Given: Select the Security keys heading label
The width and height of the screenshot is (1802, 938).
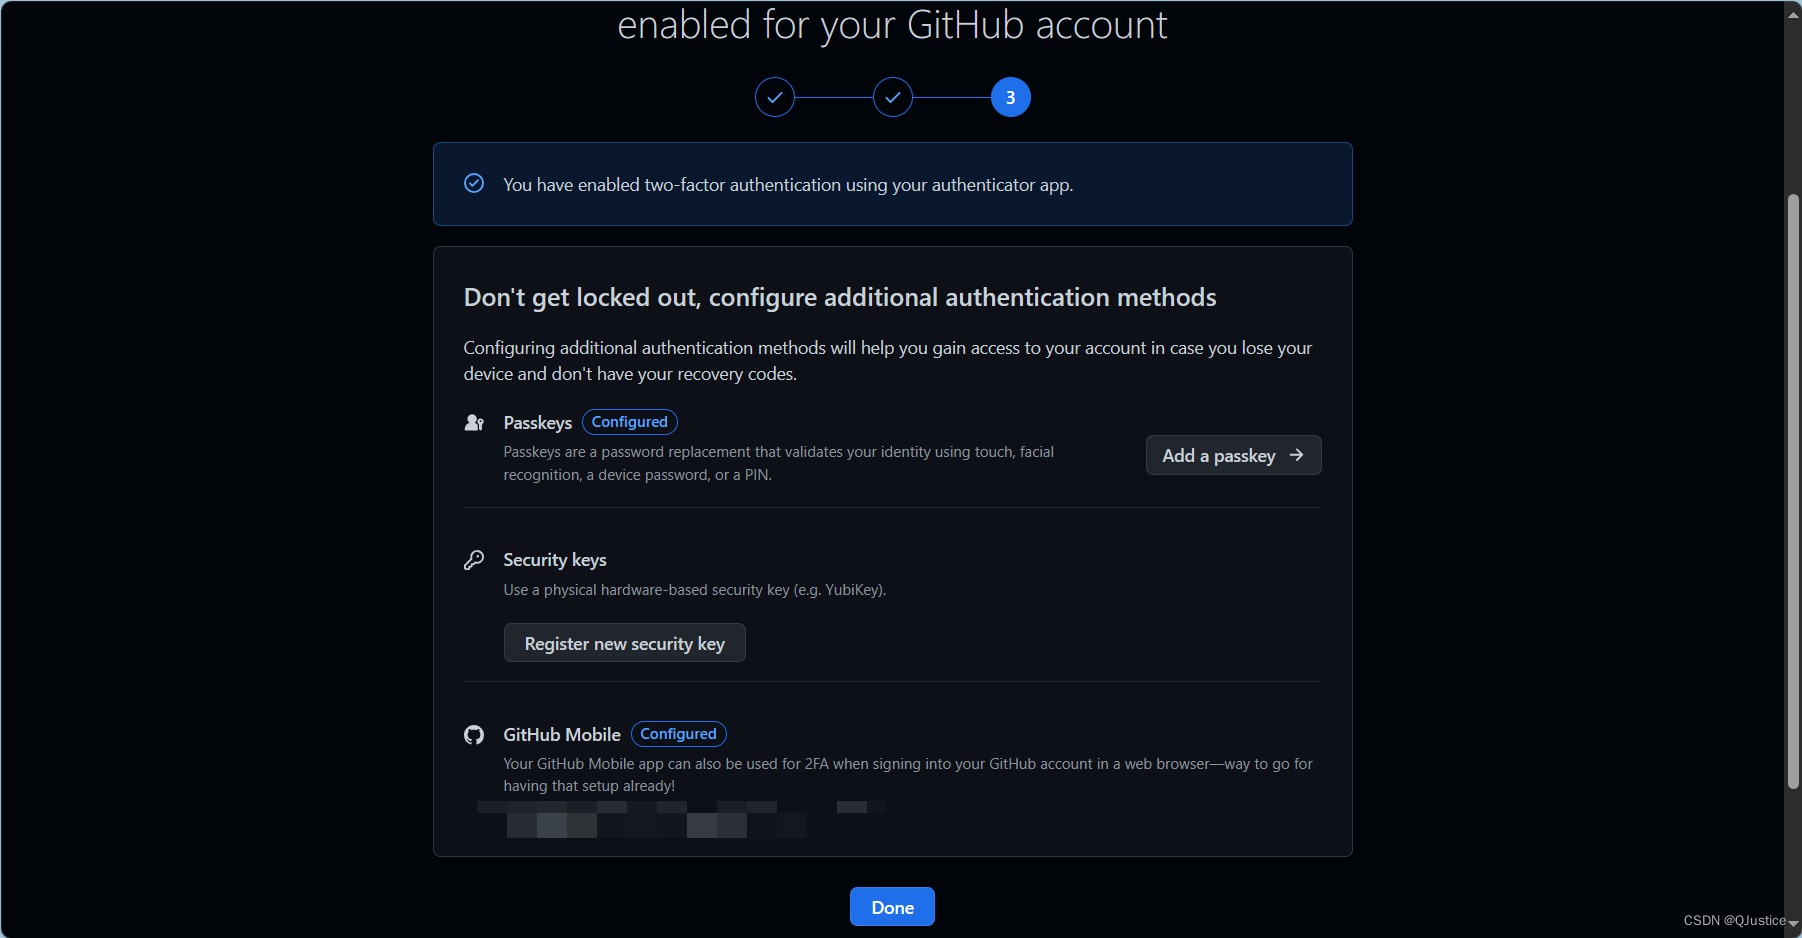Looking at the screenshot, I should click(x=554, y=560).
